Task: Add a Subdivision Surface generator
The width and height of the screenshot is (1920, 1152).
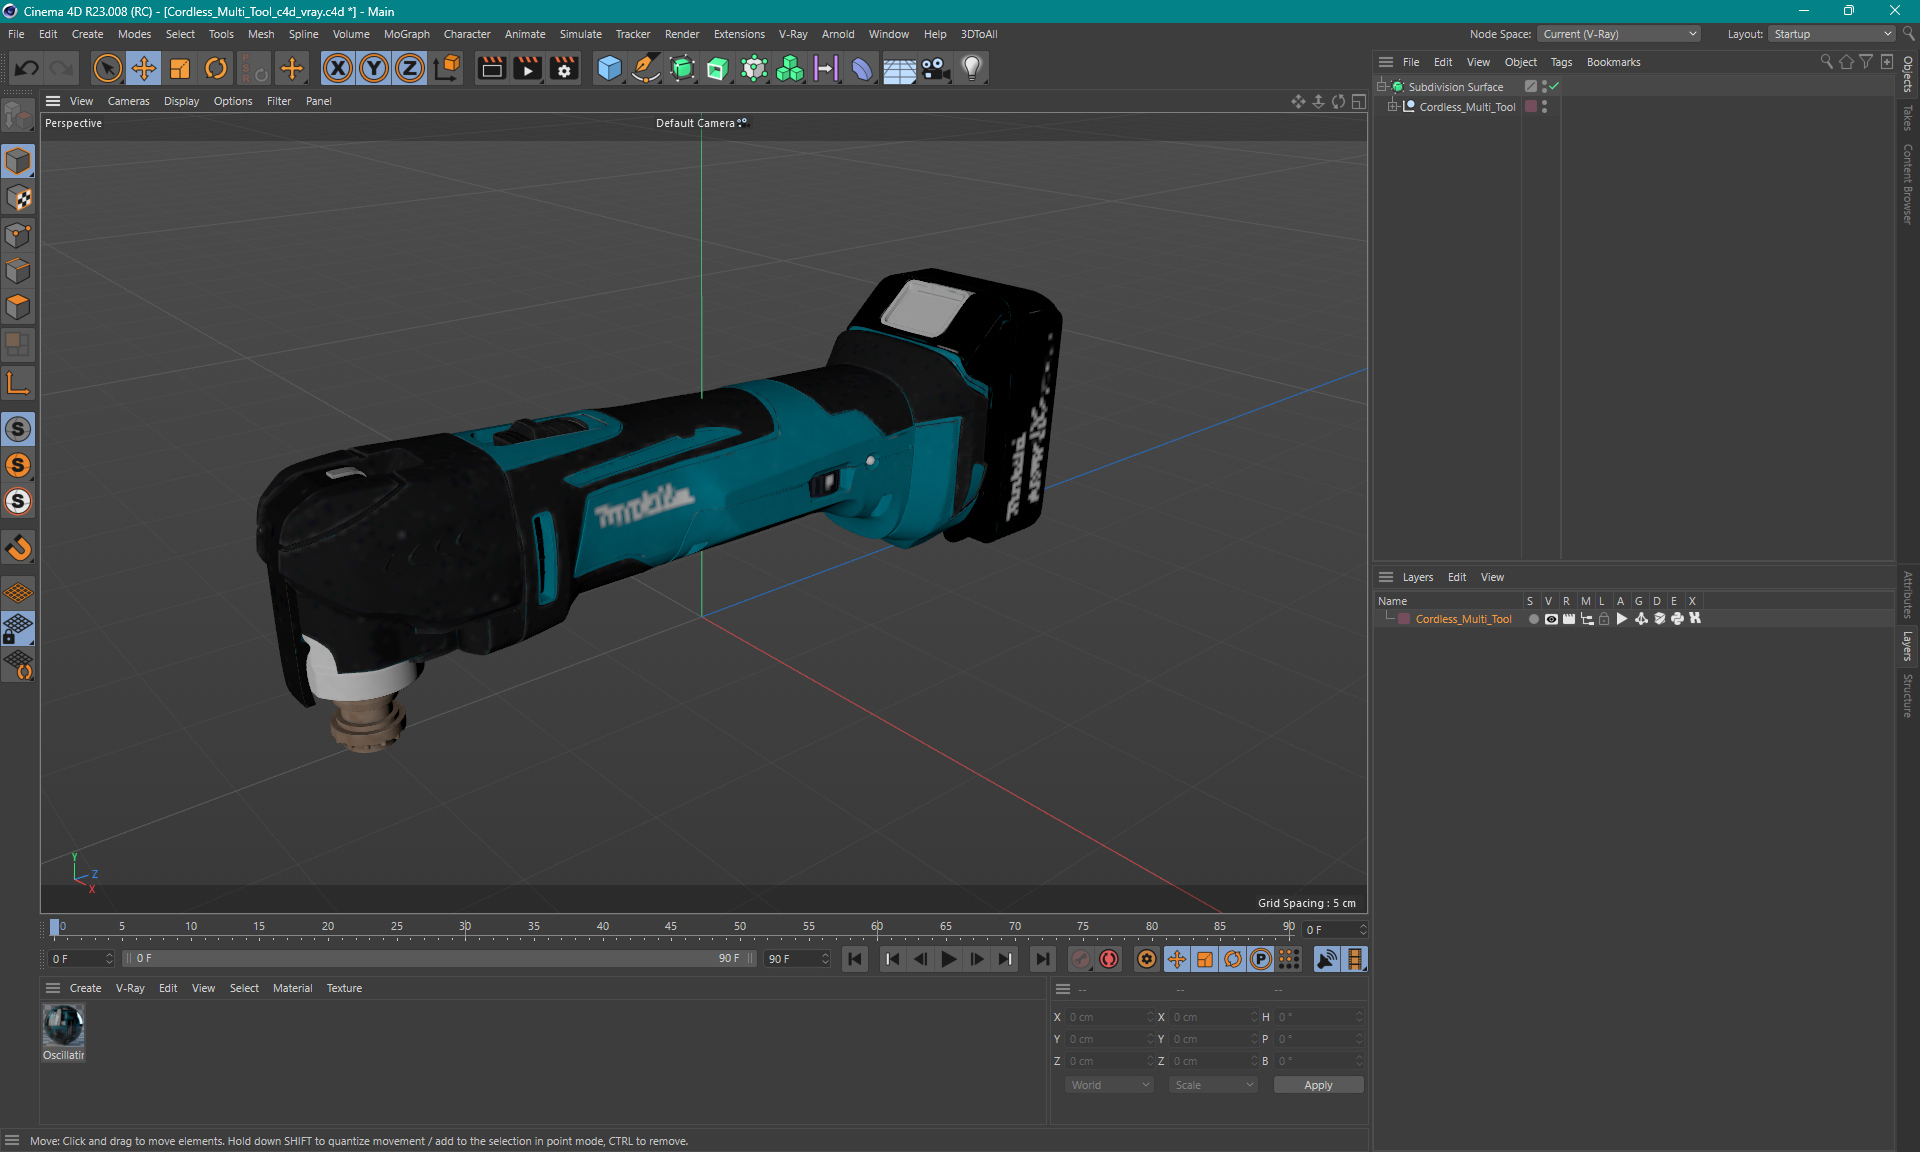Action: click(x=682, y=68)
